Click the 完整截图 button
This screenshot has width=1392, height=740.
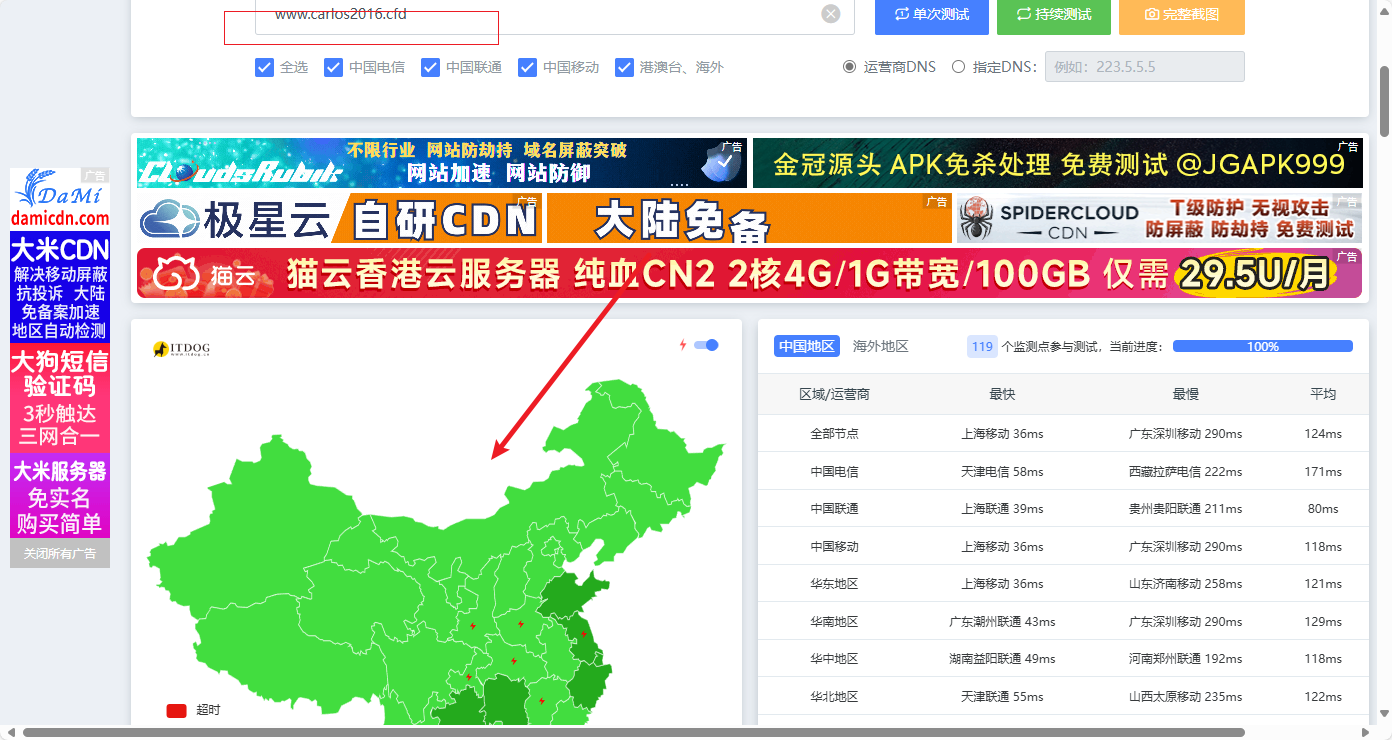(x=1182, y=15)
